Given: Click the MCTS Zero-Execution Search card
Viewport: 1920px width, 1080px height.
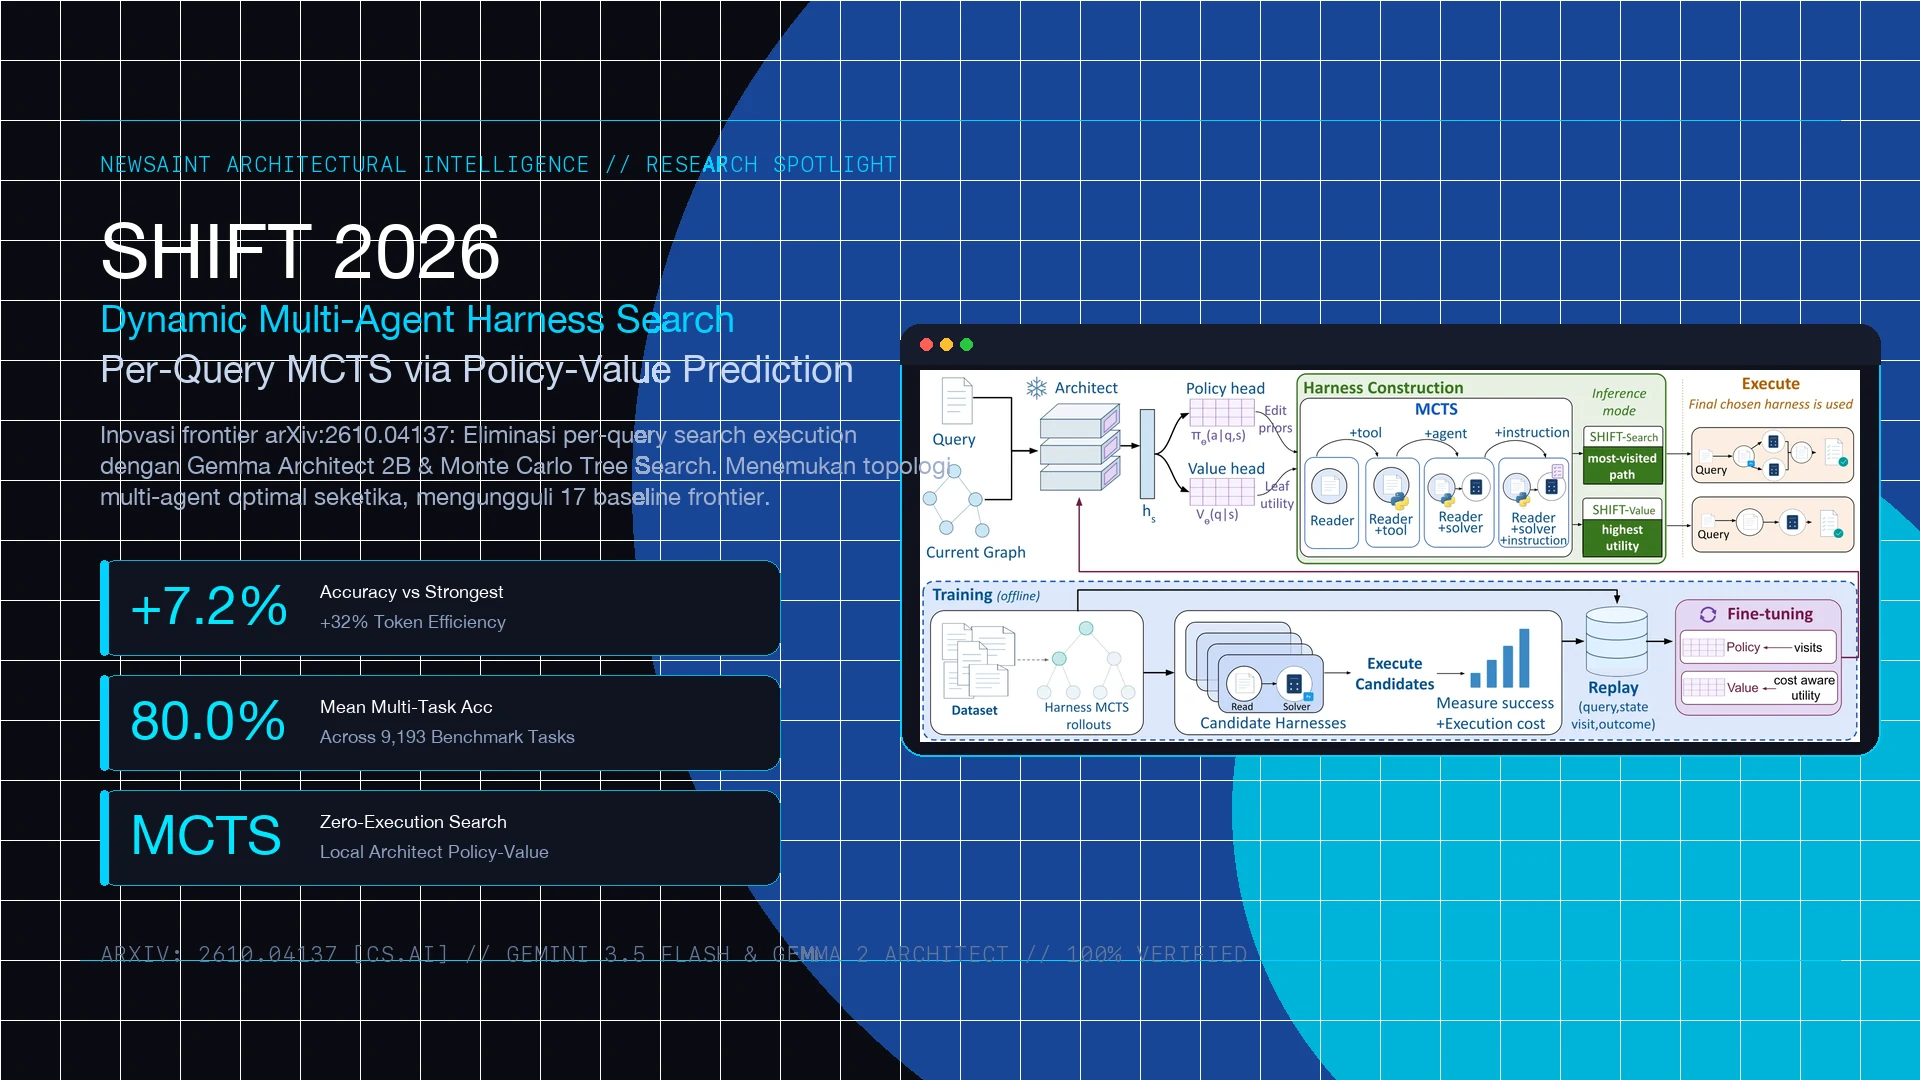Looking at the screenshot, I should click(x=440, y=838).
